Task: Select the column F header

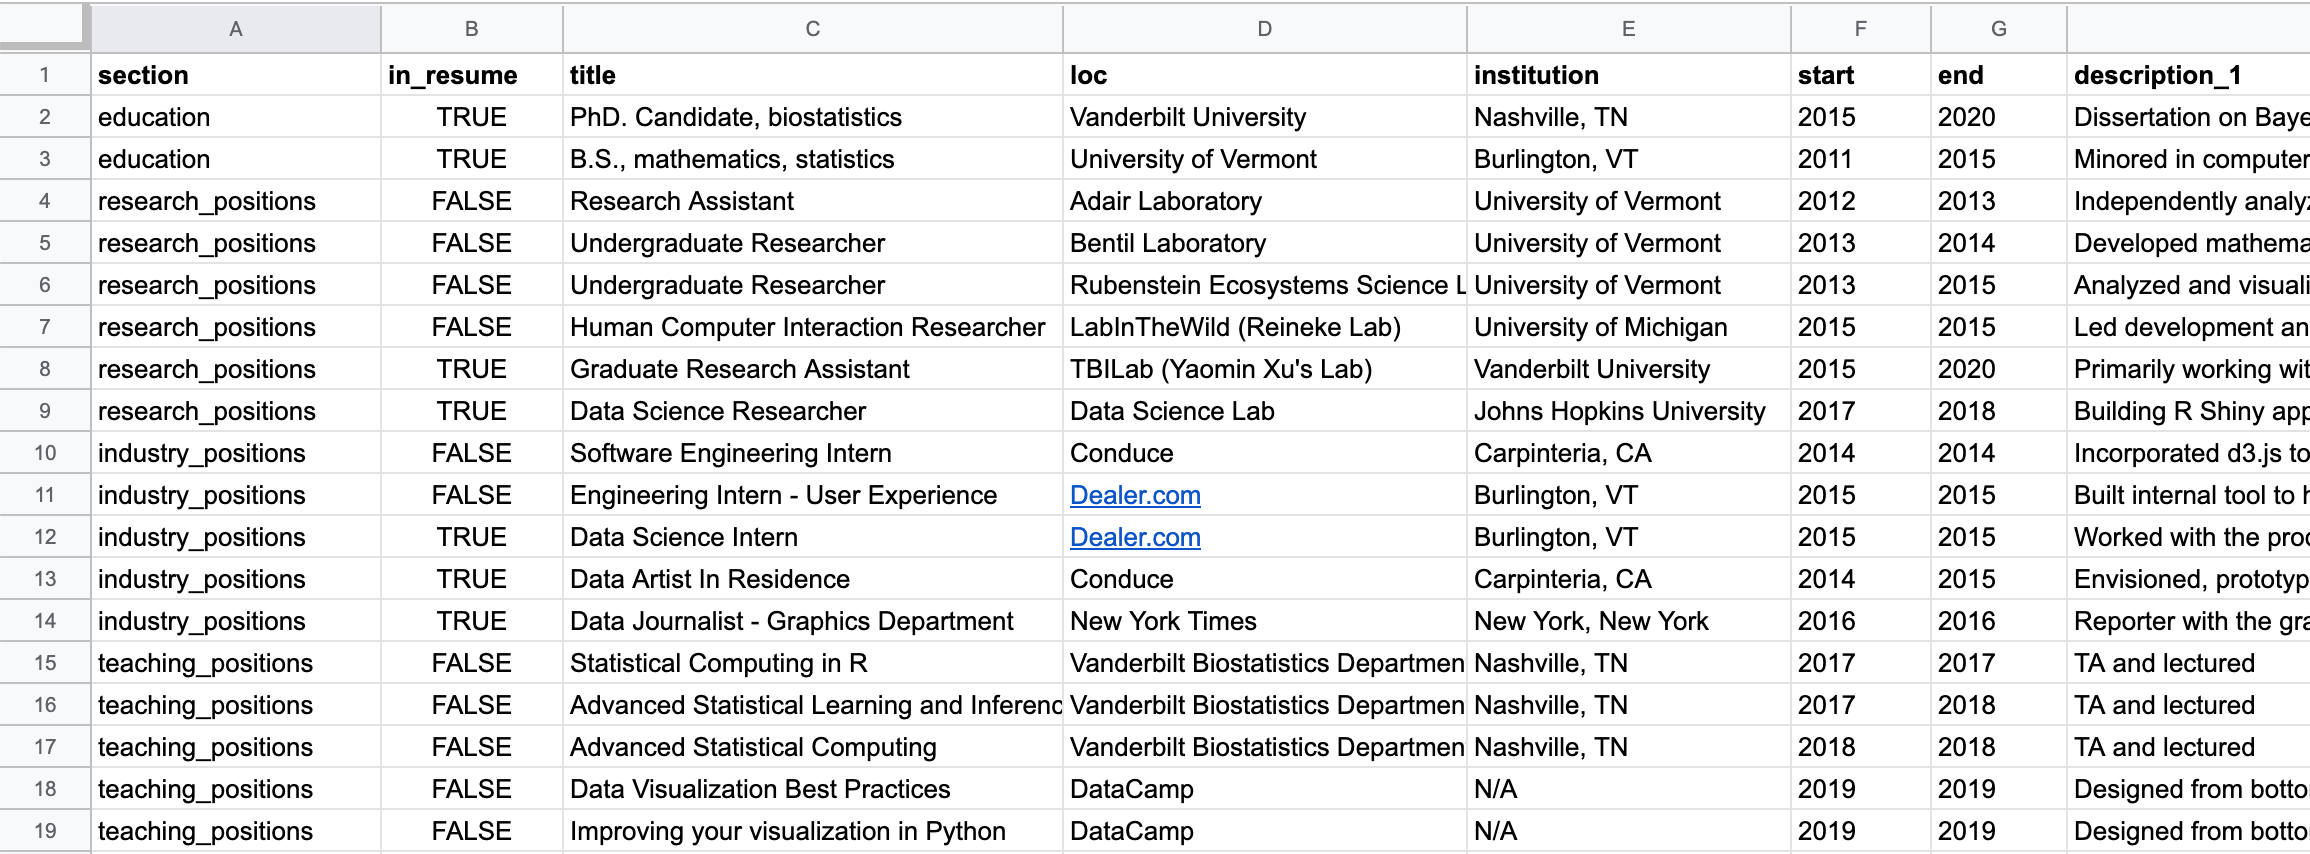Action: click(1860, 29)
